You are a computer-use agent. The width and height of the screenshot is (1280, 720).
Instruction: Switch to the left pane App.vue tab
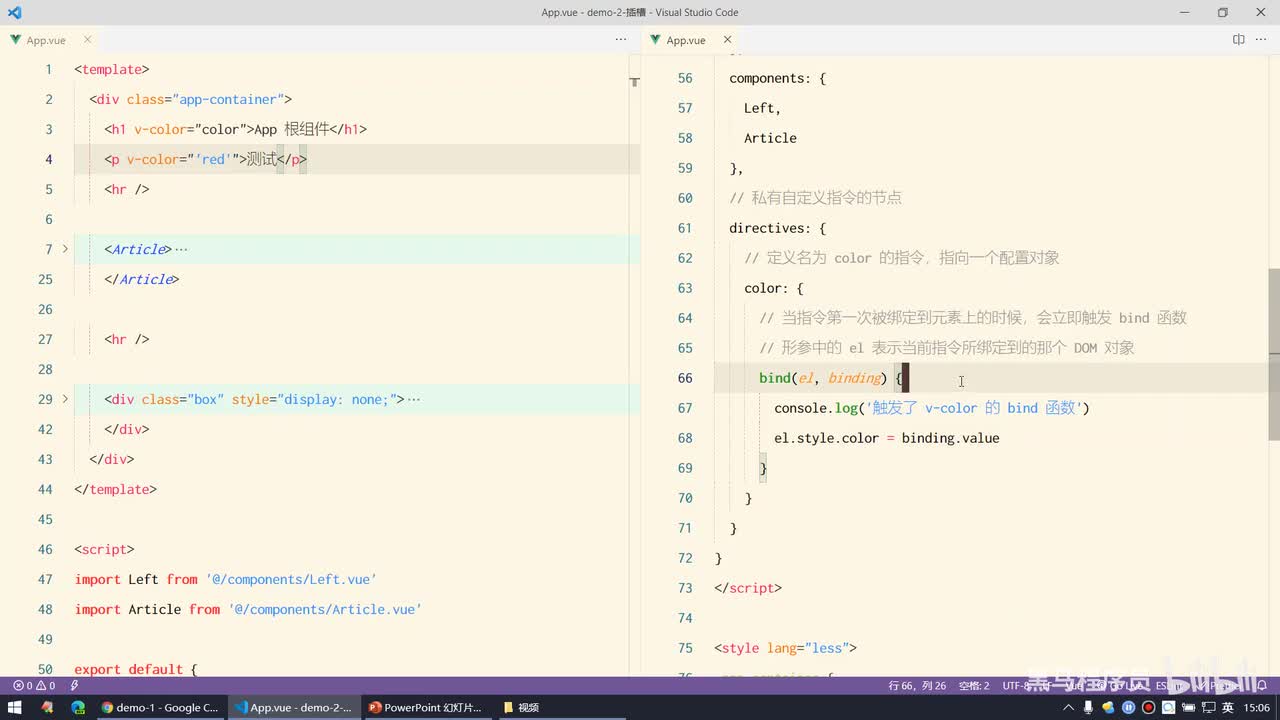tap(46, 40)
